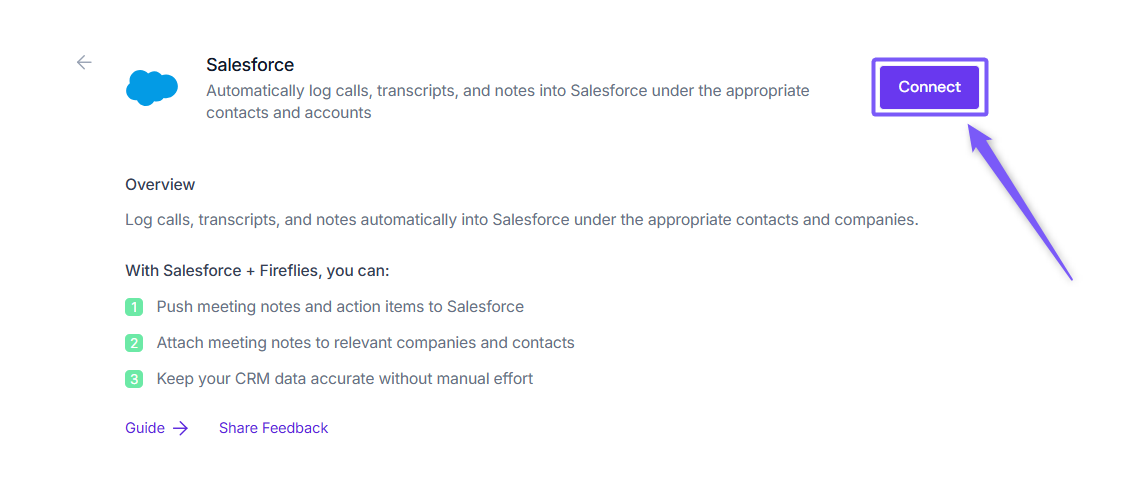The image size is (1131, 502).
Task: Click the green number 1 badge
Action: (134, 307)
